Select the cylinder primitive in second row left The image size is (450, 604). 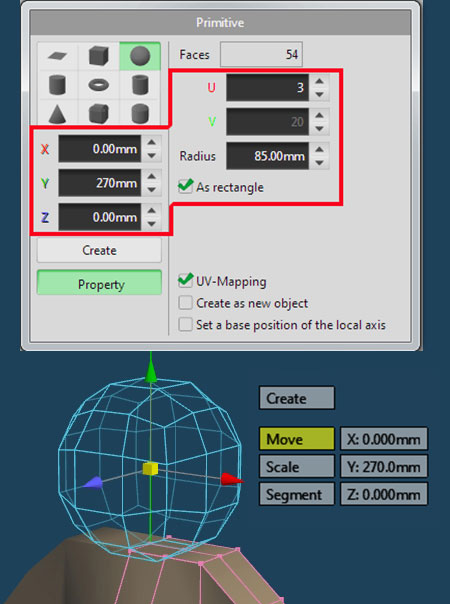(x=58, y=85)
